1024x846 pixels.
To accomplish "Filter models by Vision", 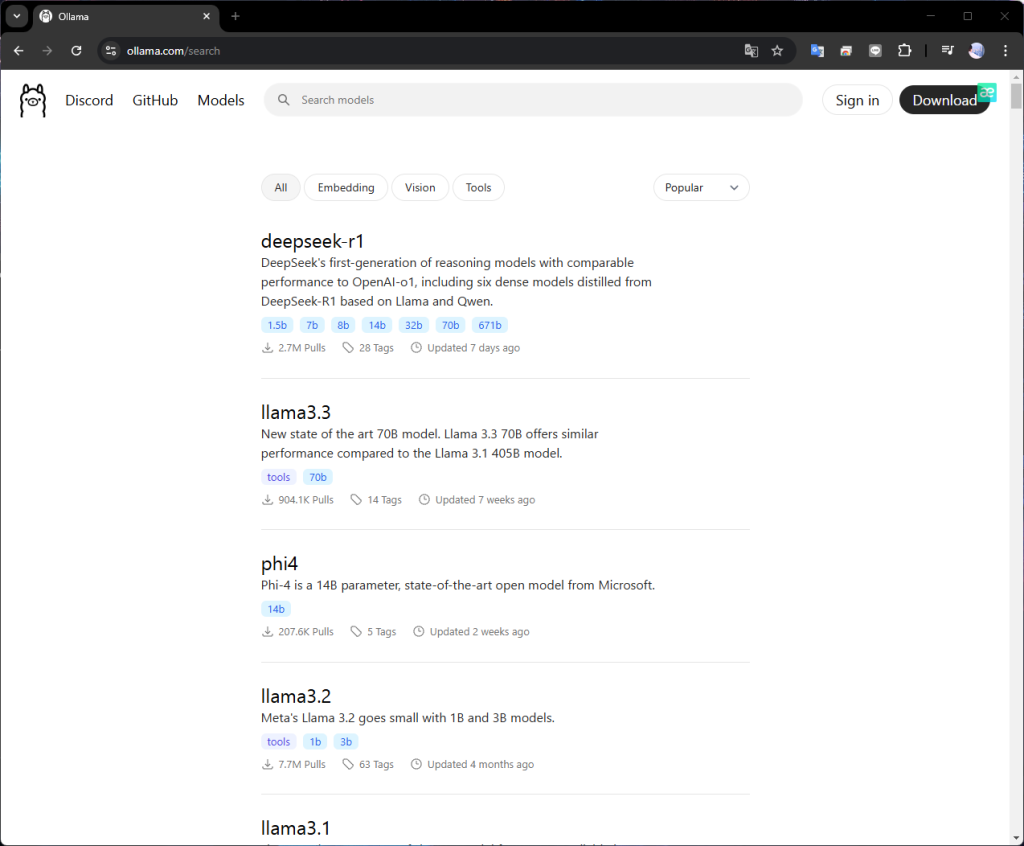I will click(420, 187).
